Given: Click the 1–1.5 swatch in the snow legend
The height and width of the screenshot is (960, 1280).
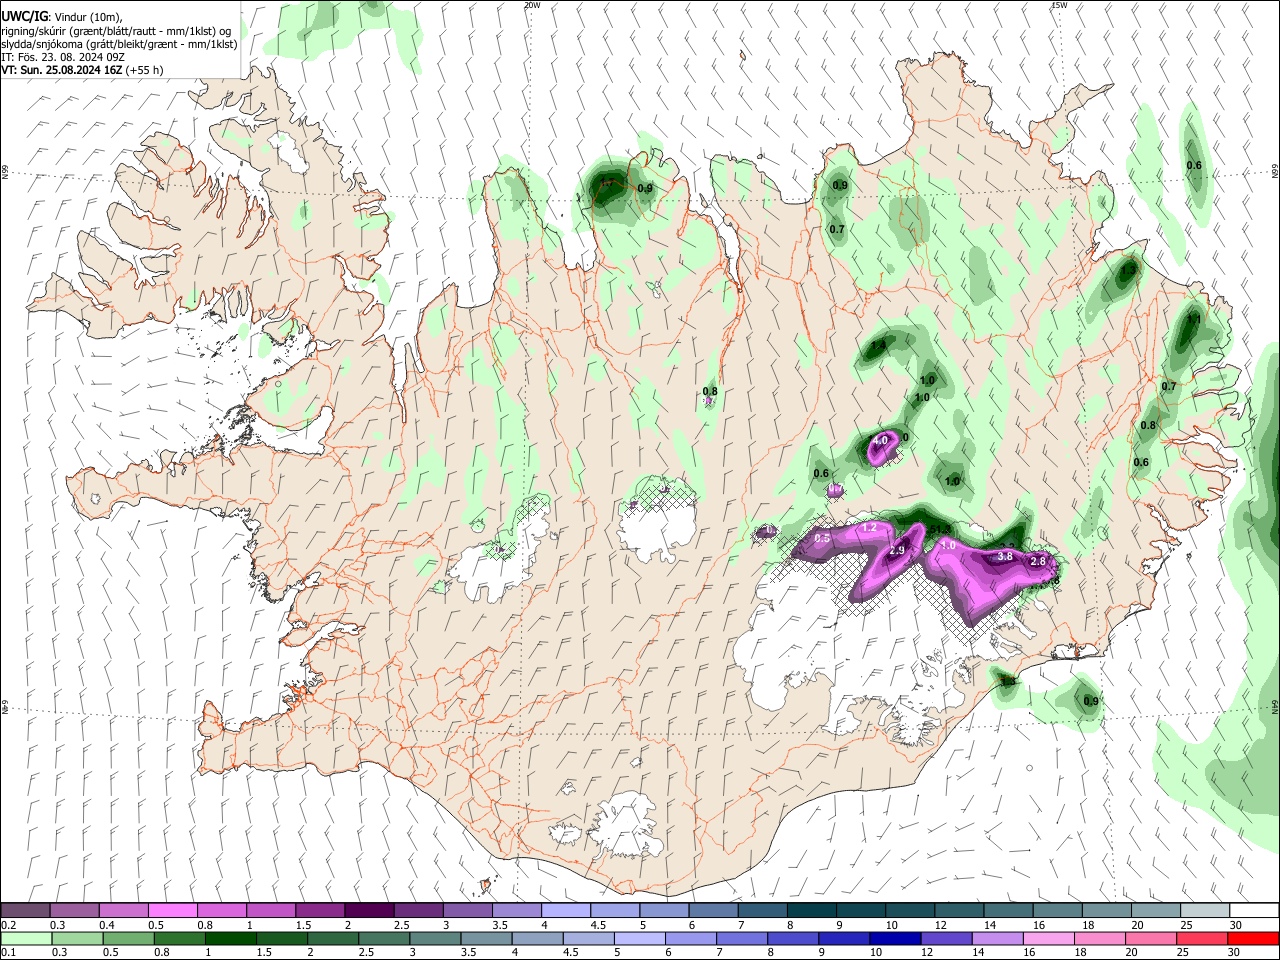Looking at the screenshot, I should 271,910.
